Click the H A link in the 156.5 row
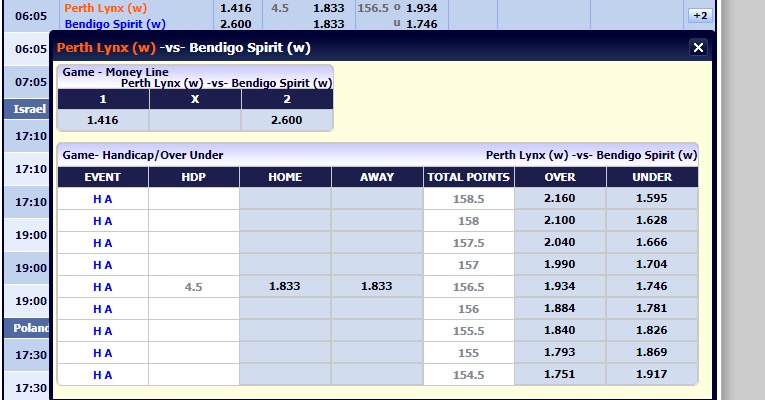The height and width of the screenshot is (400, 765). [102, 287]
